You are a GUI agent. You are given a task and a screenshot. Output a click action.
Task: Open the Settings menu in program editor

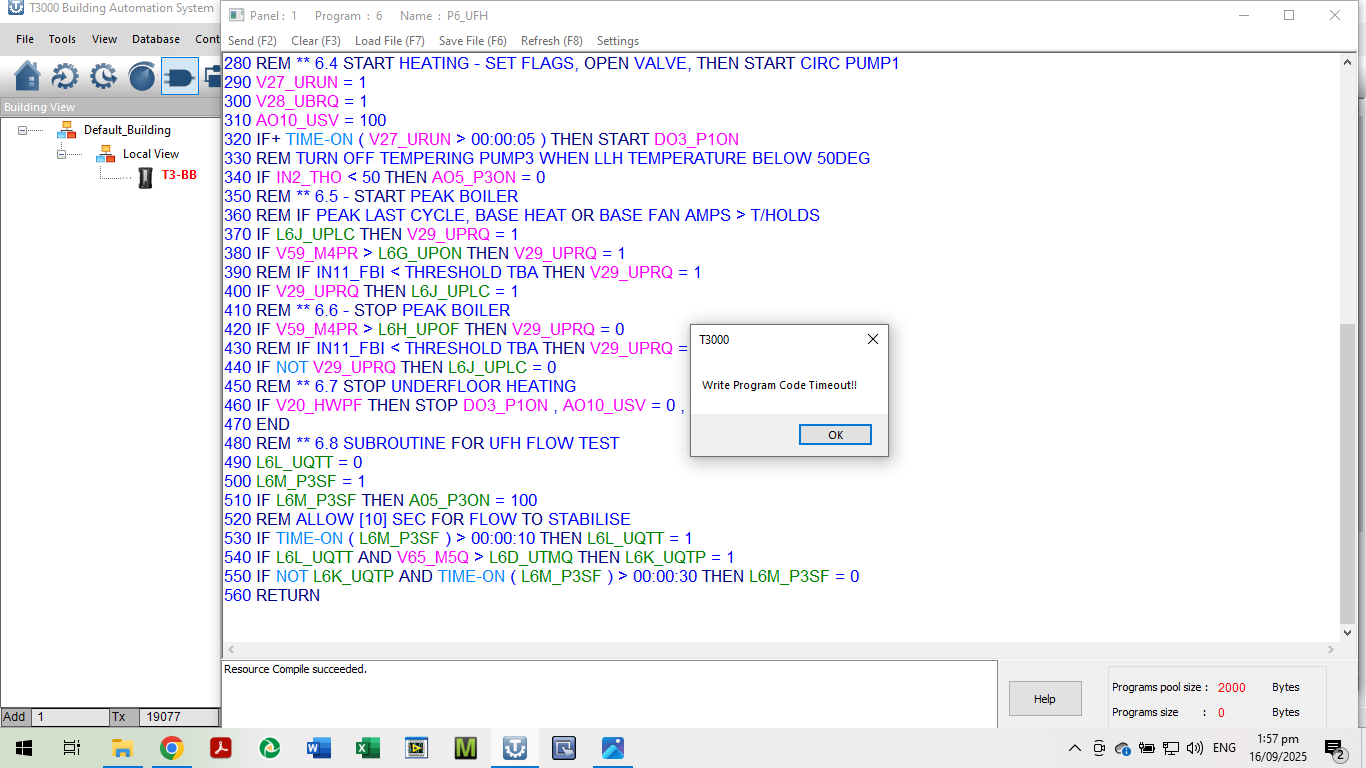(617, 41)
